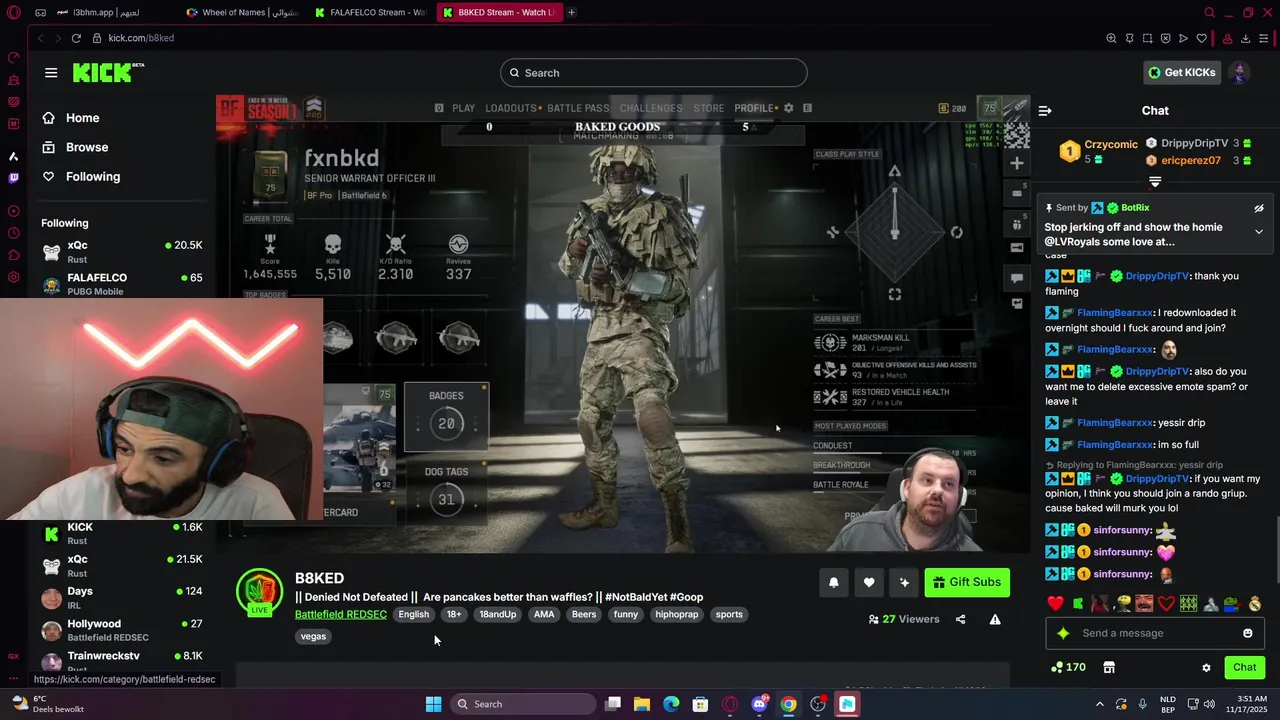Click the Get KICKs button

(x=1182, y=72)
